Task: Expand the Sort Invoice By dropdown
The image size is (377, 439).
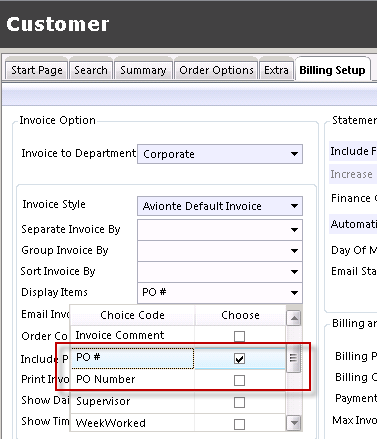Action: tap(294, 272)
